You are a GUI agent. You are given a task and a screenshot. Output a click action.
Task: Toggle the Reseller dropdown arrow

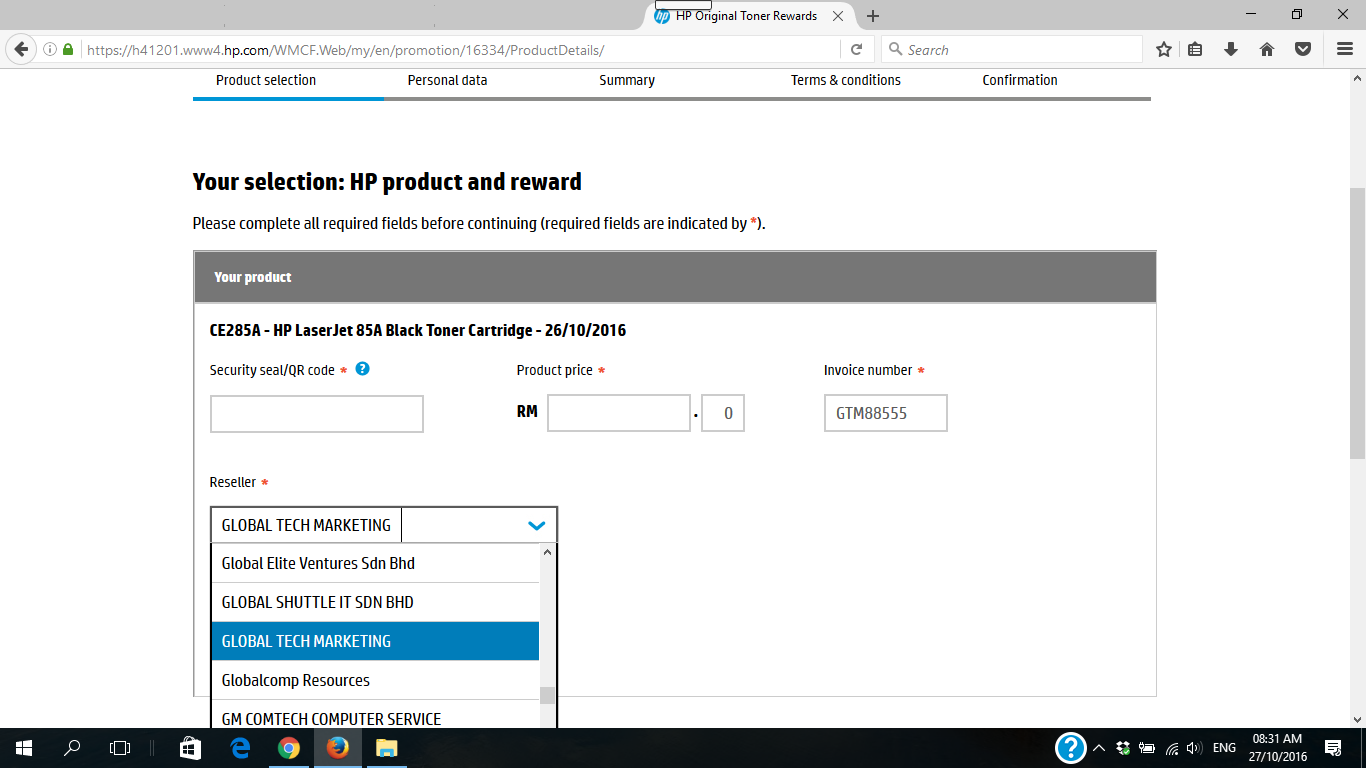tap(537, 525)
